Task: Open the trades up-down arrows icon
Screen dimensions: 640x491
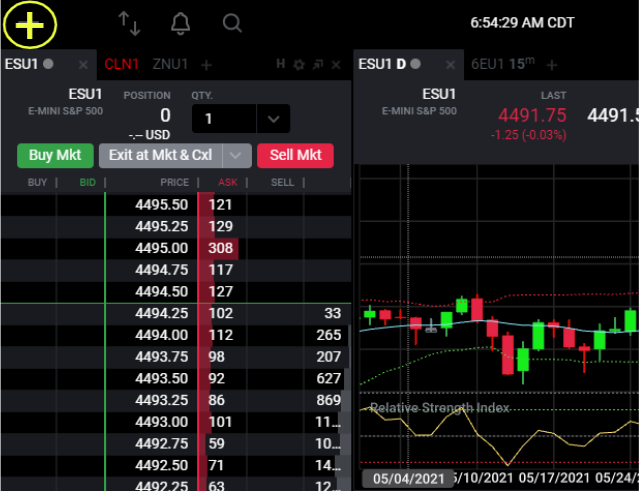Action: 129,23
